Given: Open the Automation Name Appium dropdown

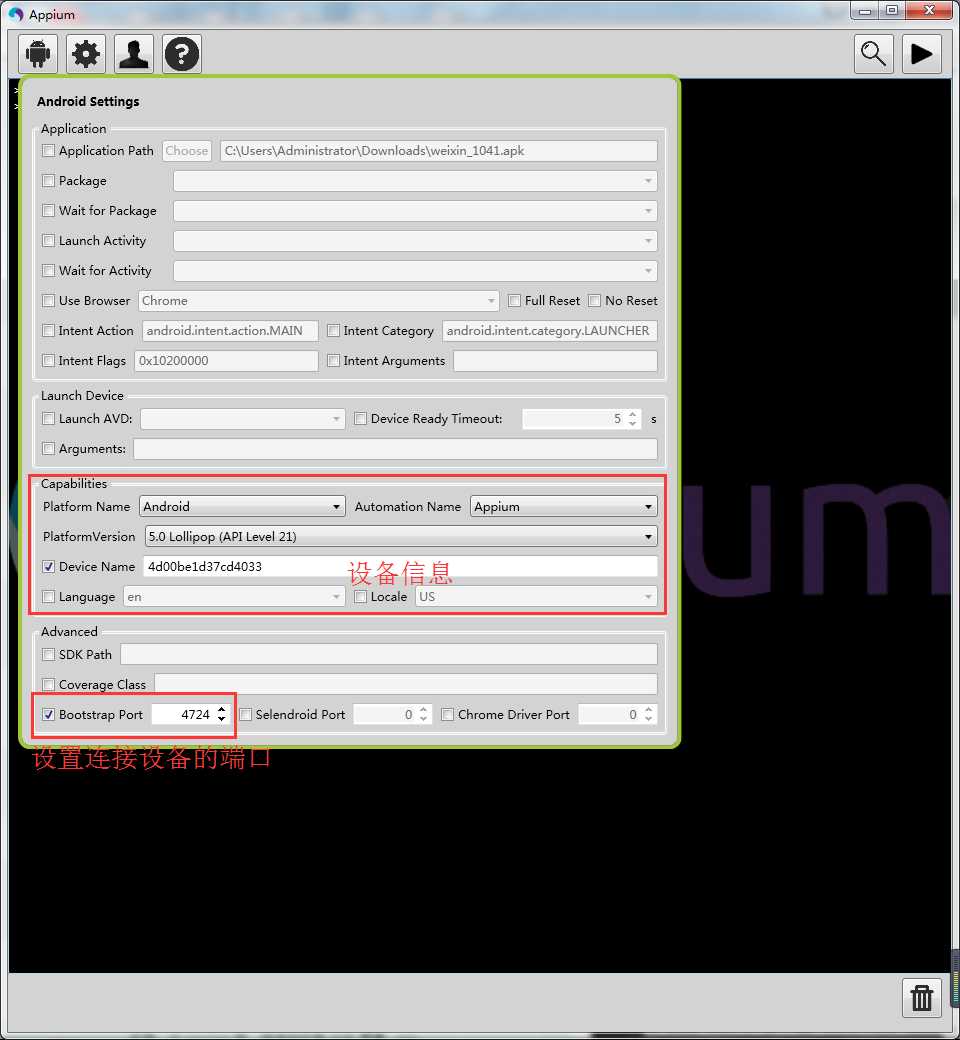Looking at the screenshot, I should coord(564,507).
